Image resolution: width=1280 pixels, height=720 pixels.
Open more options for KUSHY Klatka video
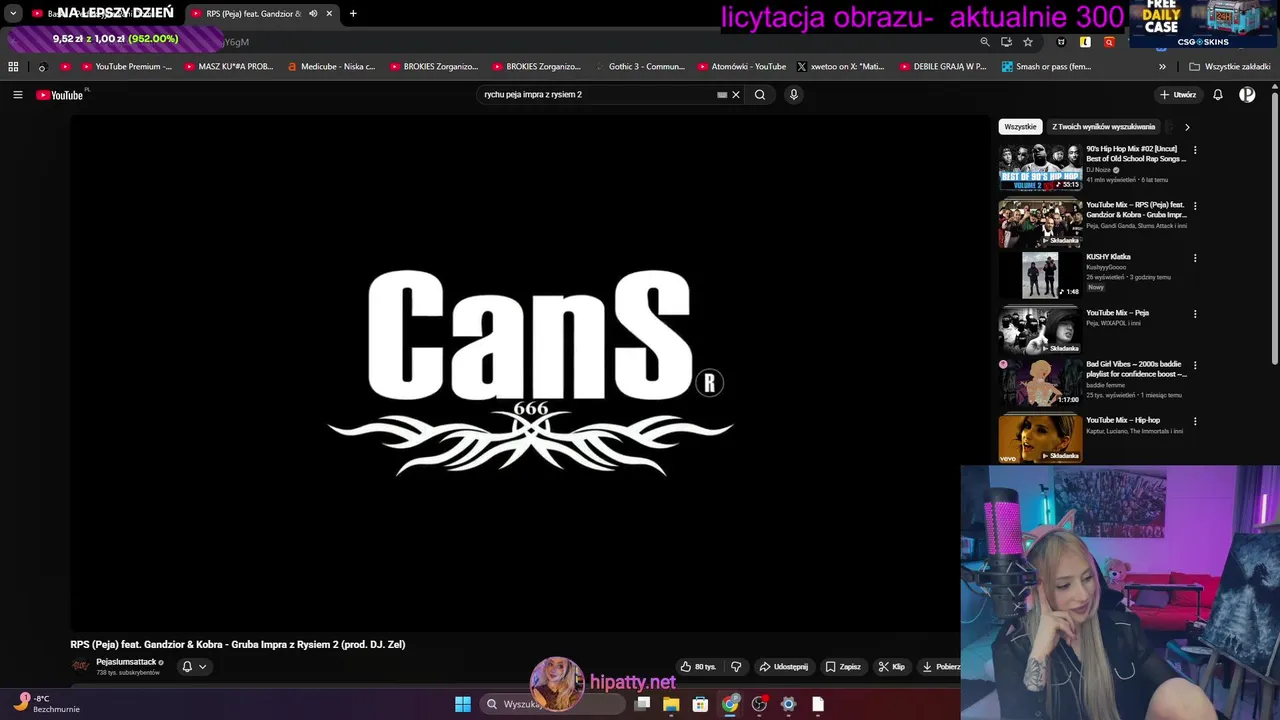click(x=1195, y=258)
